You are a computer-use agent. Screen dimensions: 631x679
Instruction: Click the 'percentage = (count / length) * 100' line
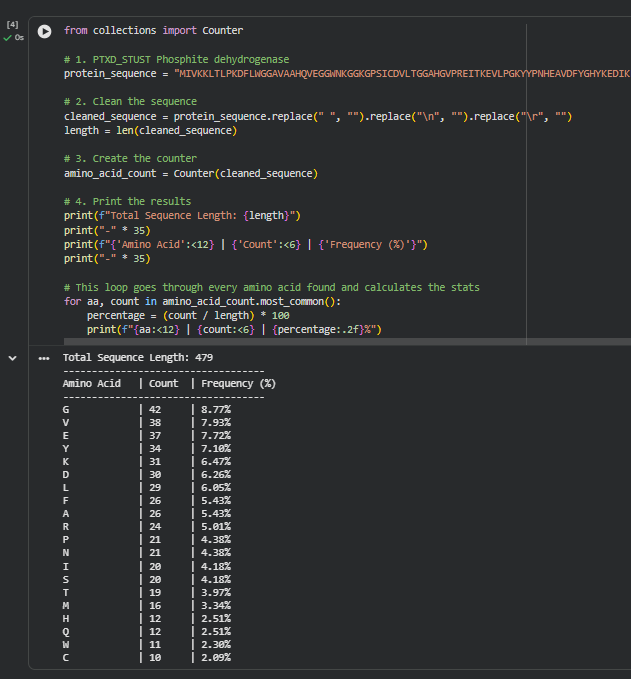click(x=188, y=316)
